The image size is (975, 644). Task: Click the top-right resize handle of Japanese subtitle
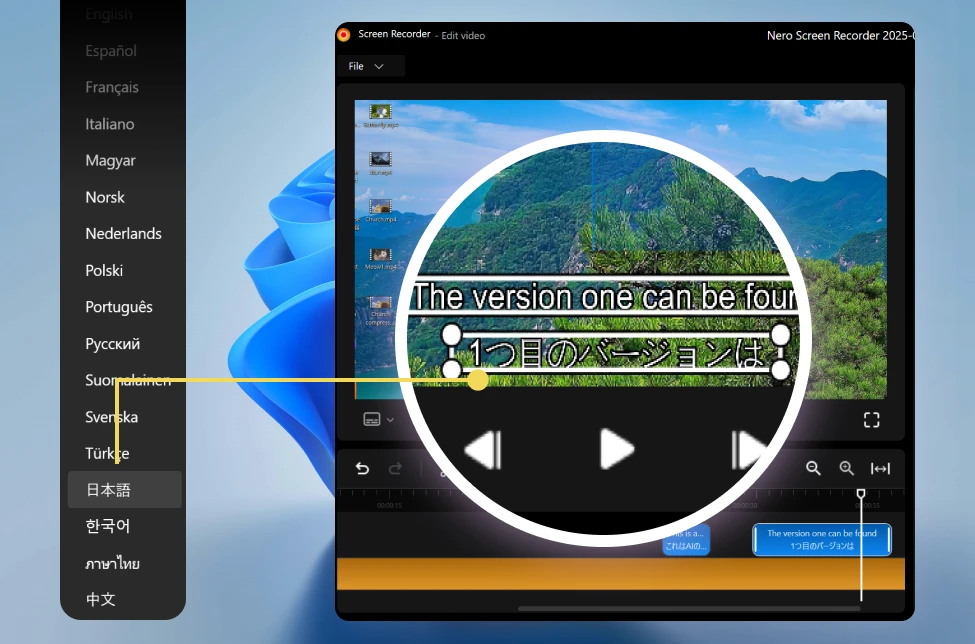pos(780,335)
